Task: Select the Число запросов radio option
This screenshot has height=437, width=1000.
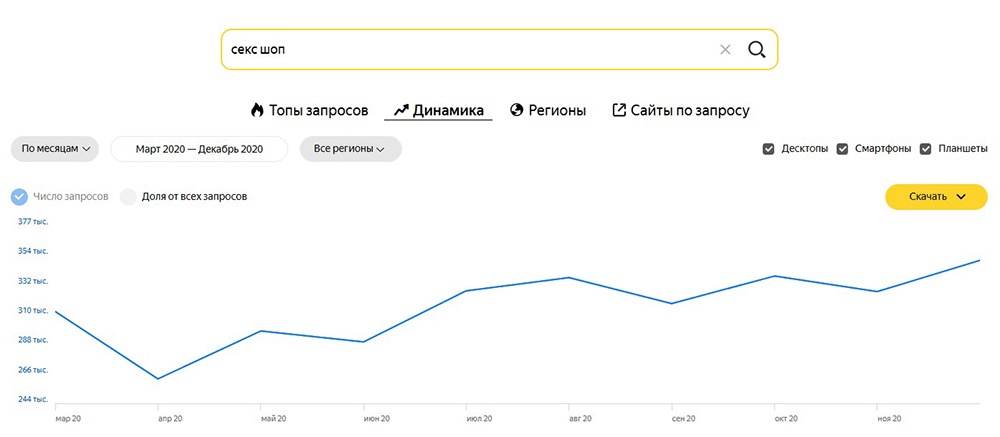Action: [x=20, y=196]
